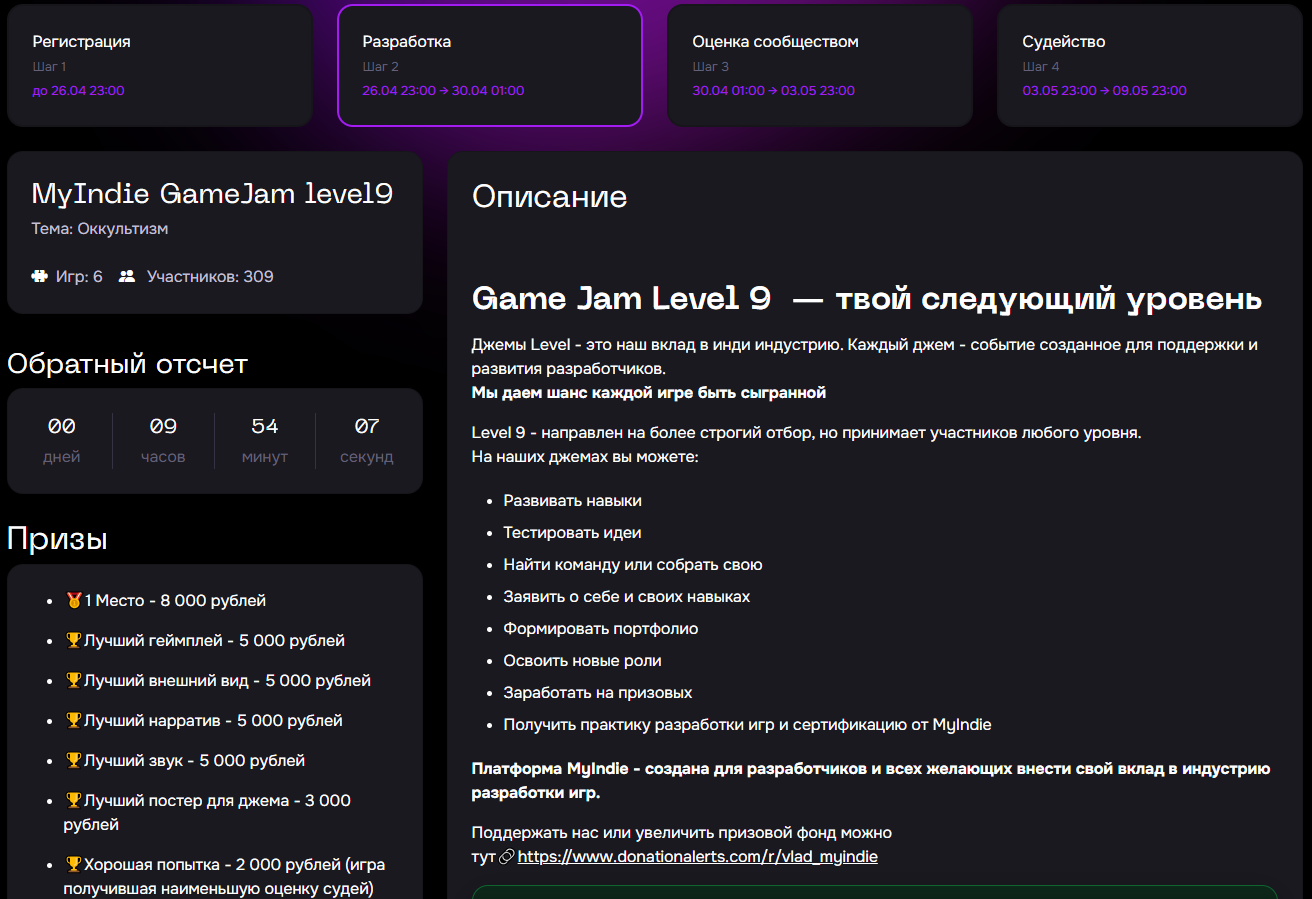1312x899 pixels.
Task: Click the "Формировать портфолио" list item
Action: (x=601, y=629)
